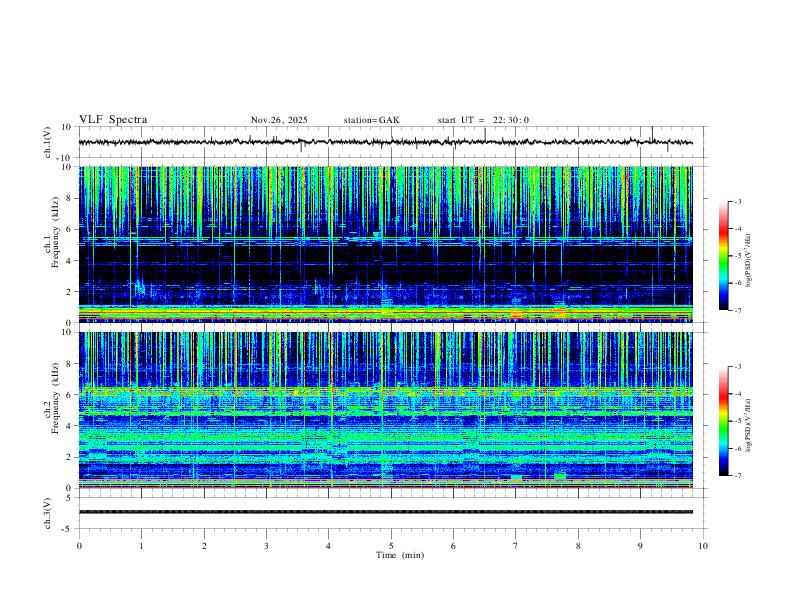Viewport: 792px width, 612px height.
Task: Click the "ch.3(V)" axis label
Action: click(48, 513)
